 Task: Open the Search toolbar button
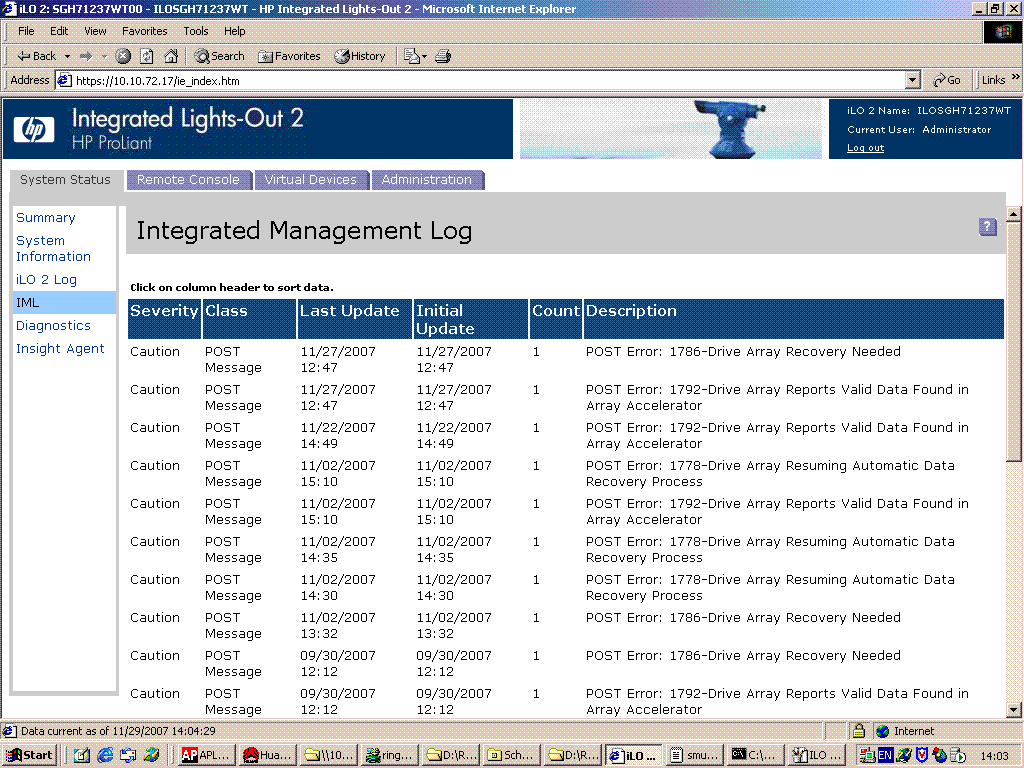pyautogui.click(x=219, y=56)
